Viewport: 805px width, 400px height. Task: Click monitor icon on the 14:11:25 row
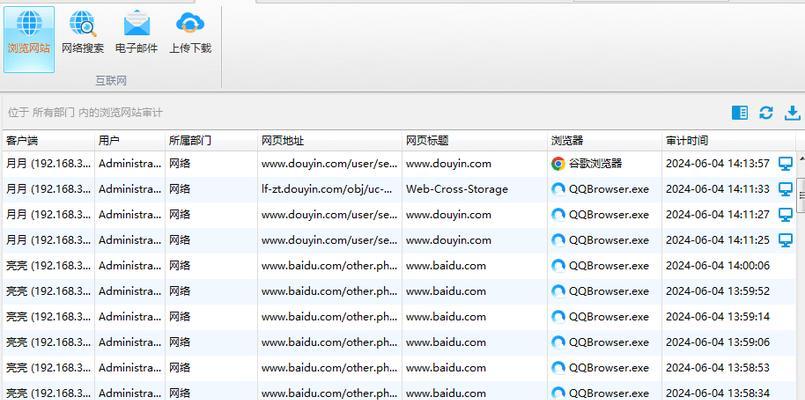(785, 240)
